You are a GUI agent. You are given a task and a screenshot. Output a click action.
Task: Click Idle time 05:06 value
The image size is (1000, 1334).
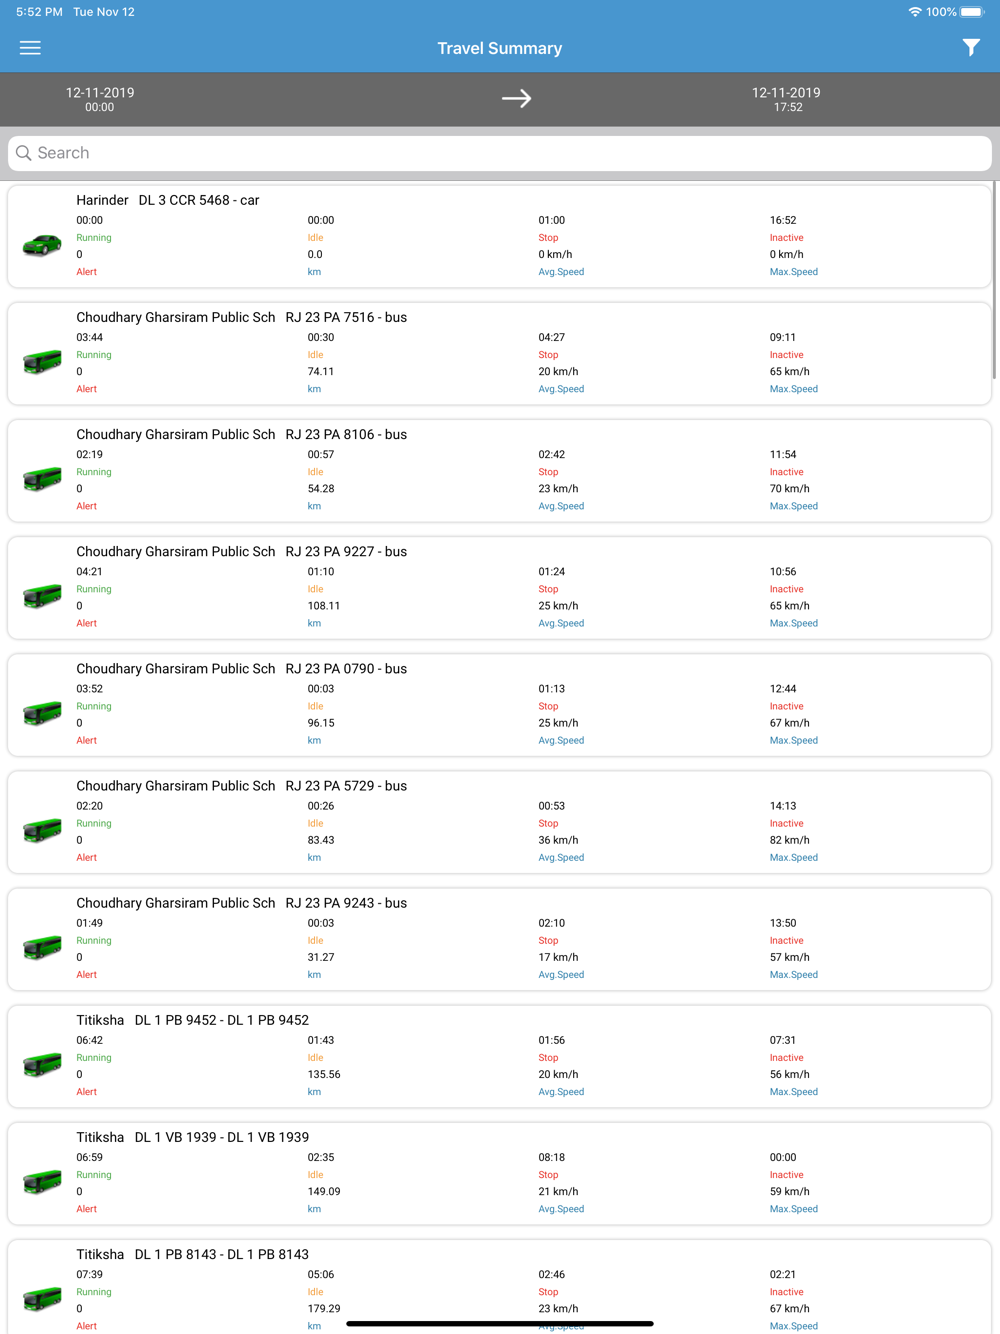coord(321,1274)
